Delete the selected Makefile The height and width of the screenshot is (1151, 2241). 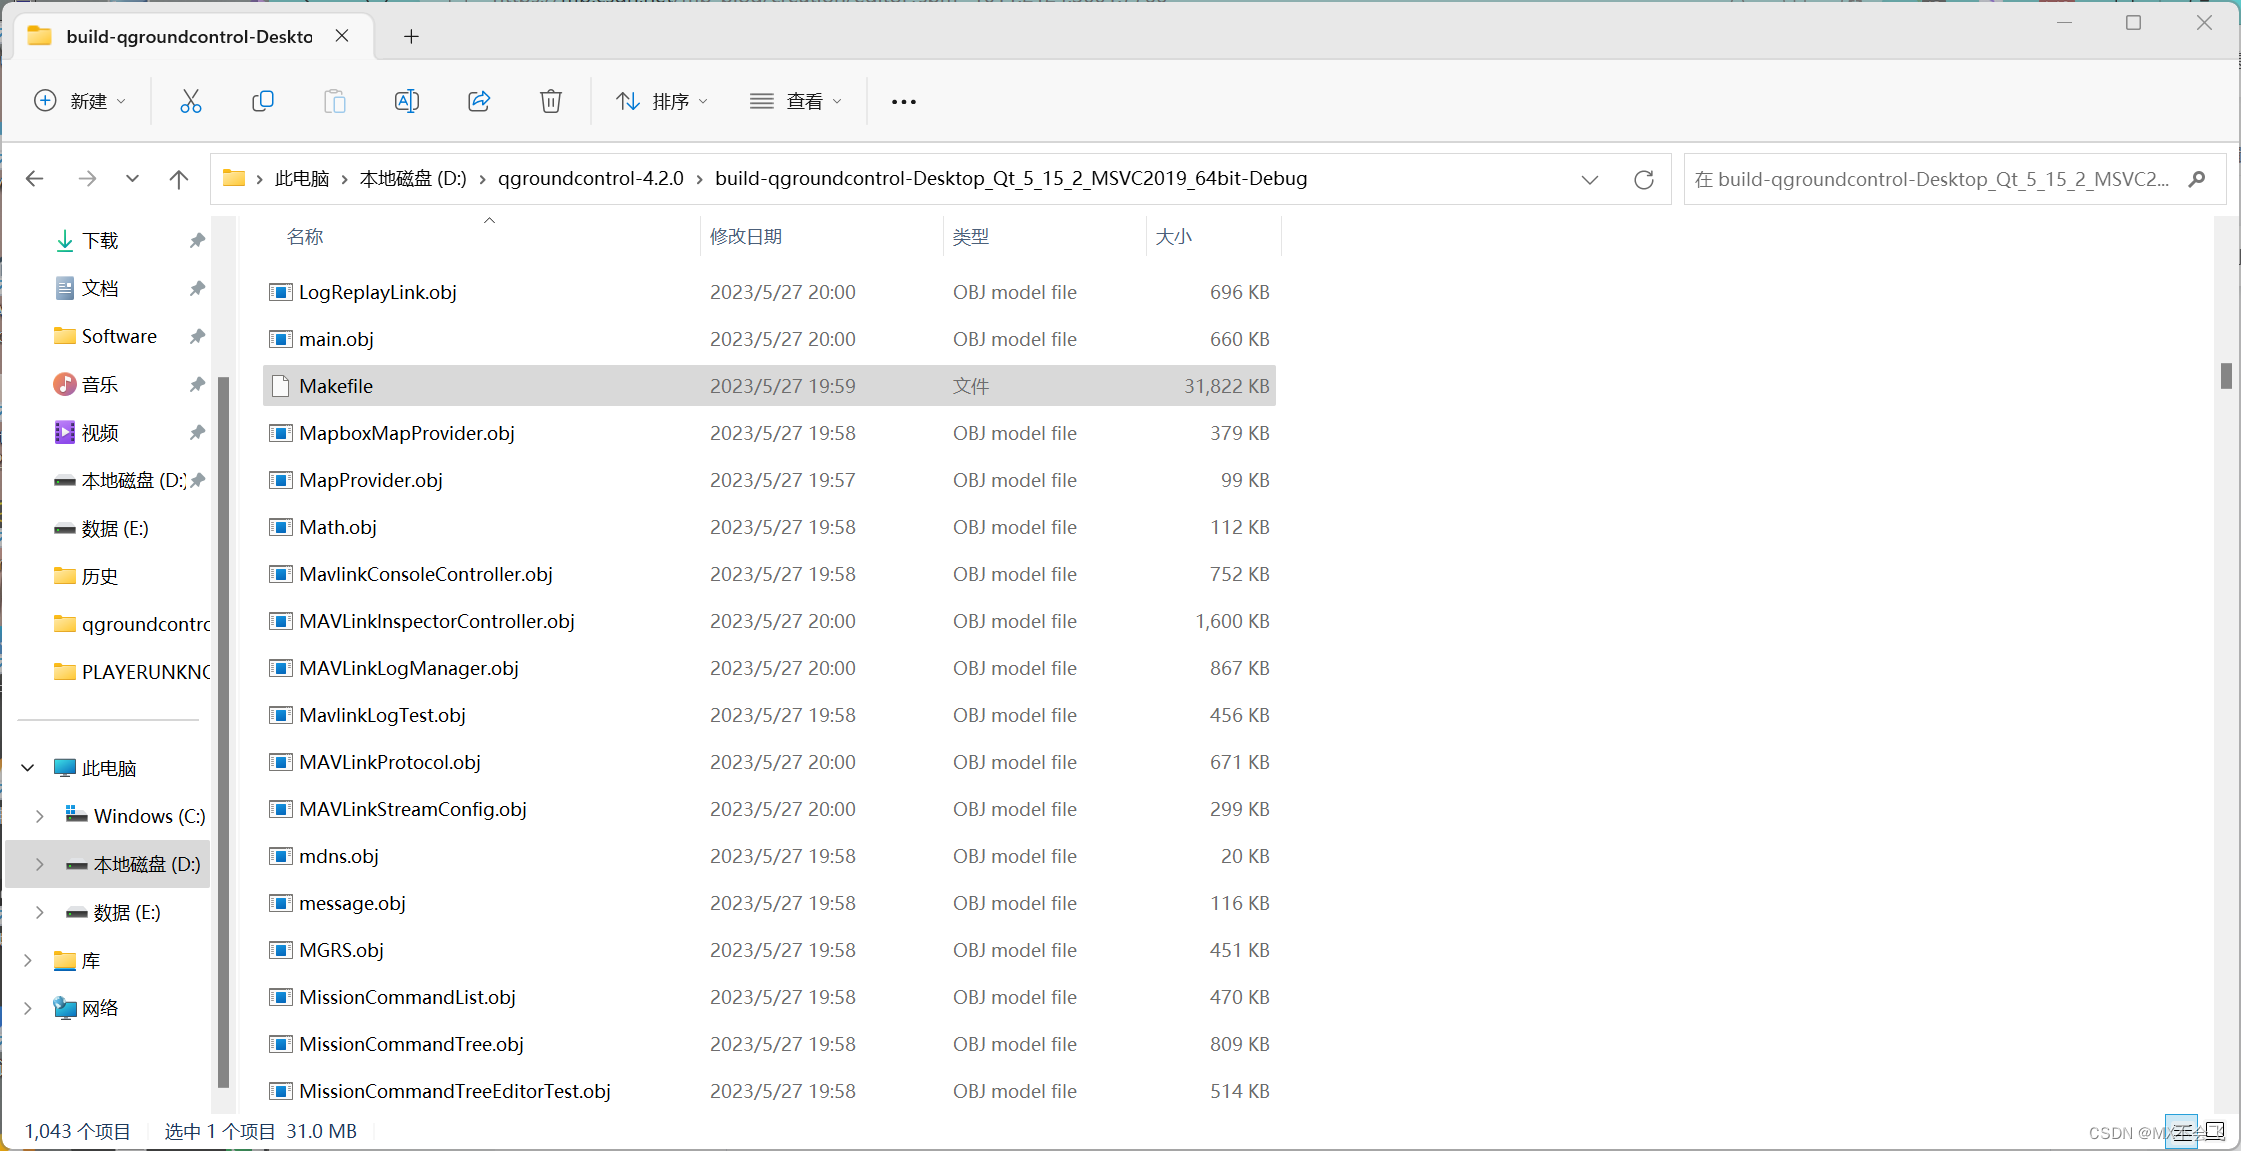coord(550,100)
